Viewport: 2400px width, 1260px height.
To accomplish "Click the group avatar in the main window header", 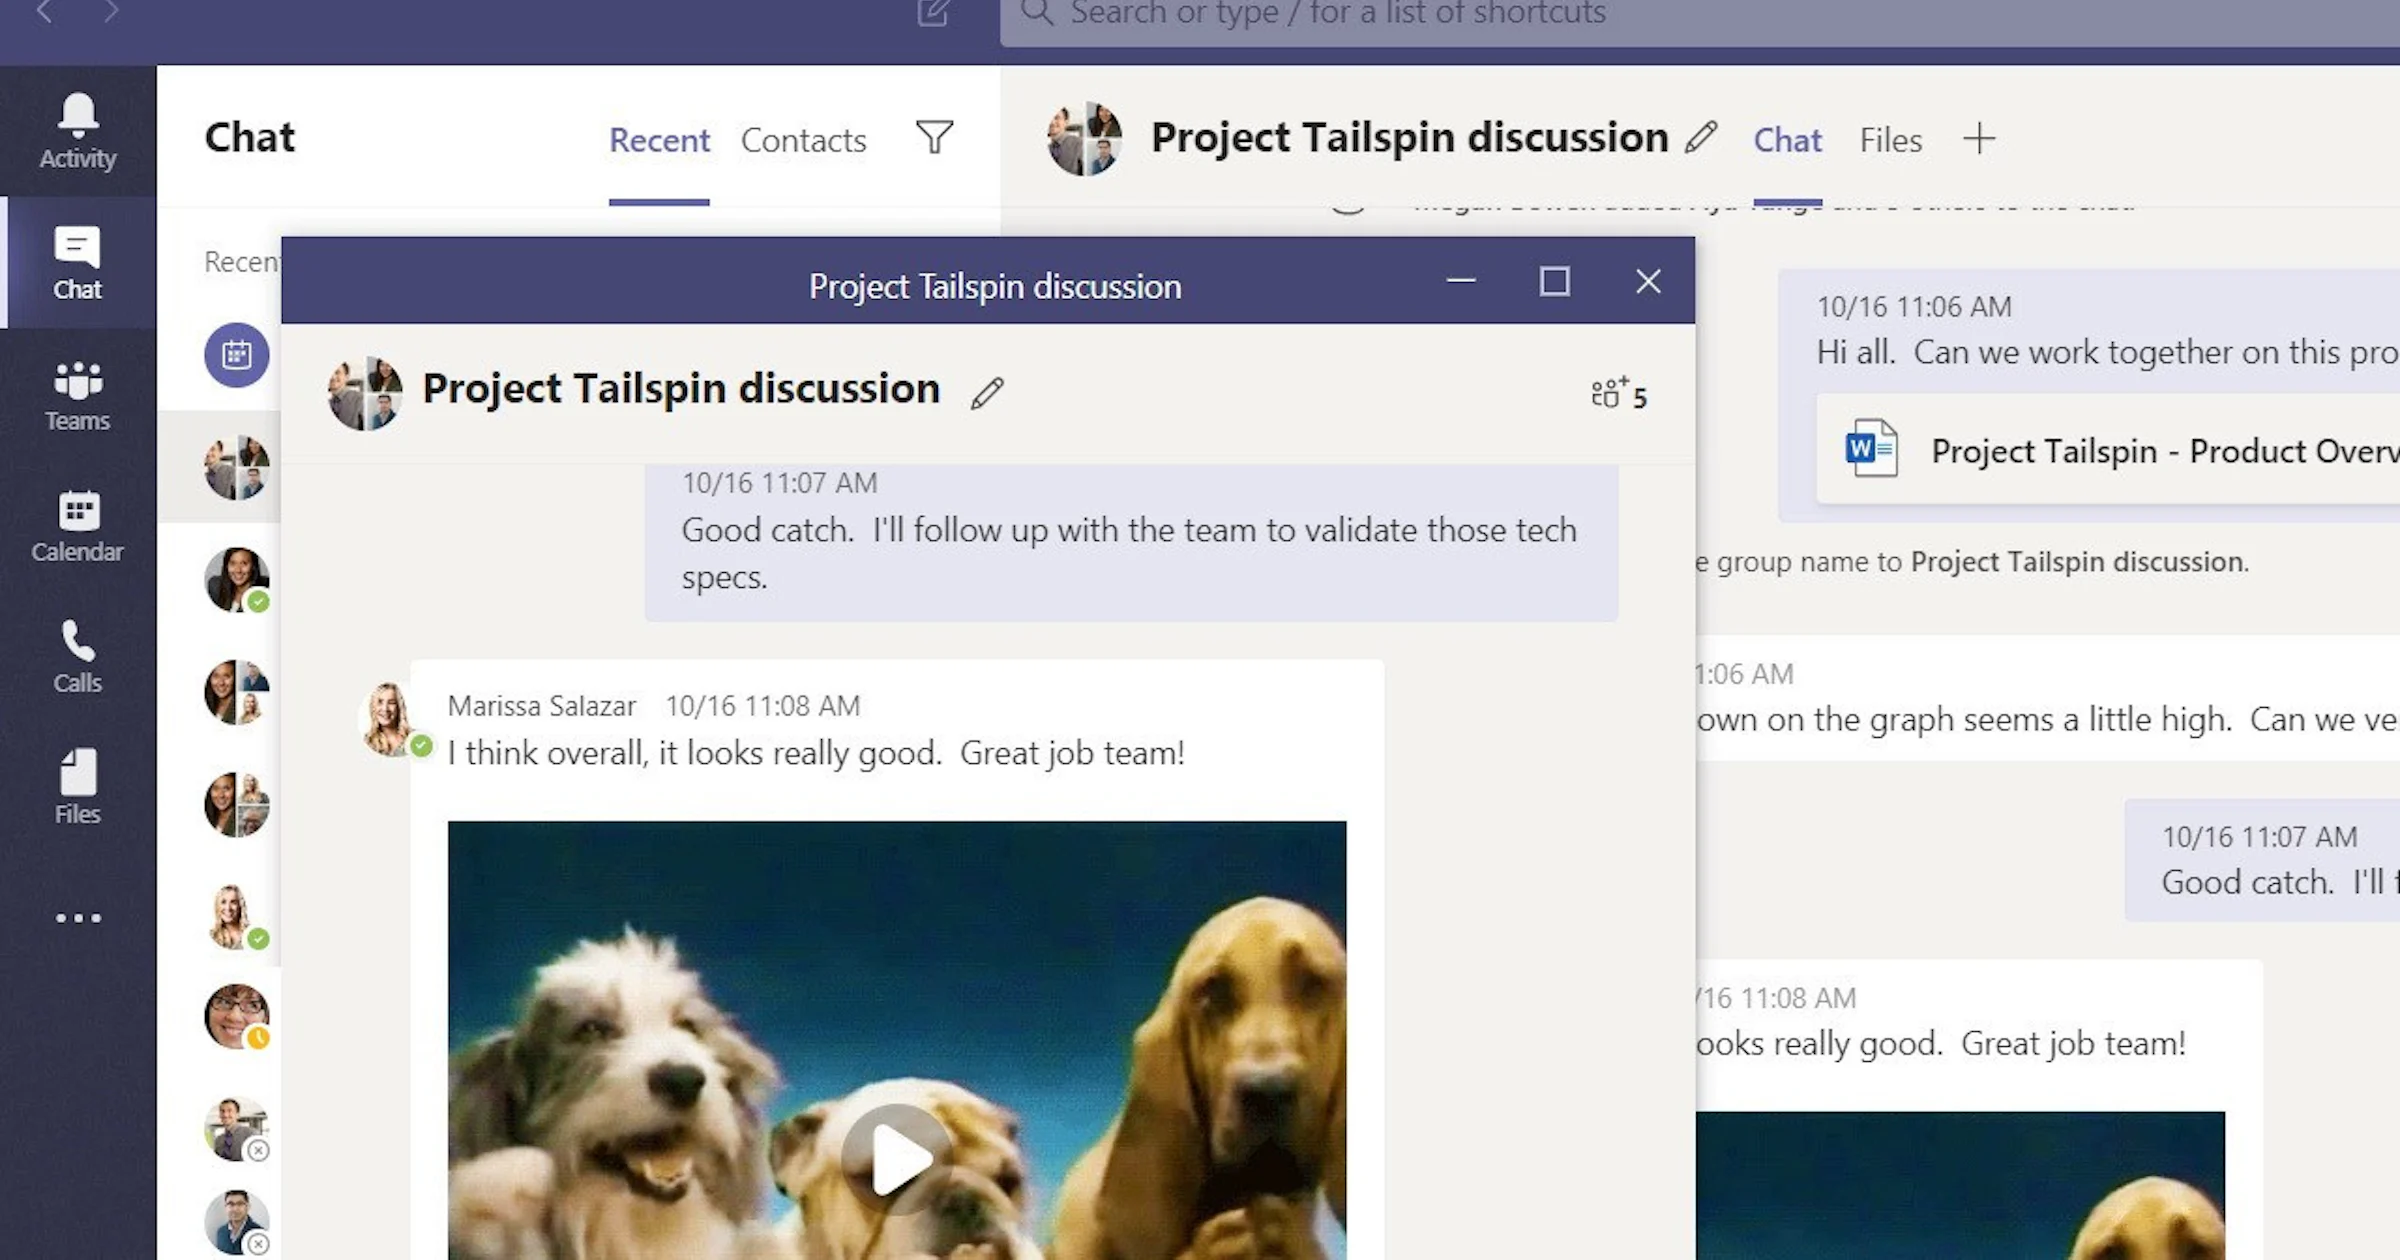I will click(x=1084, y=138).
